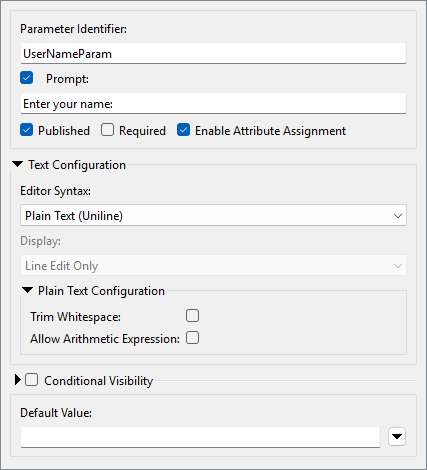Click the 'Display:' label

[x=40, y=241]
